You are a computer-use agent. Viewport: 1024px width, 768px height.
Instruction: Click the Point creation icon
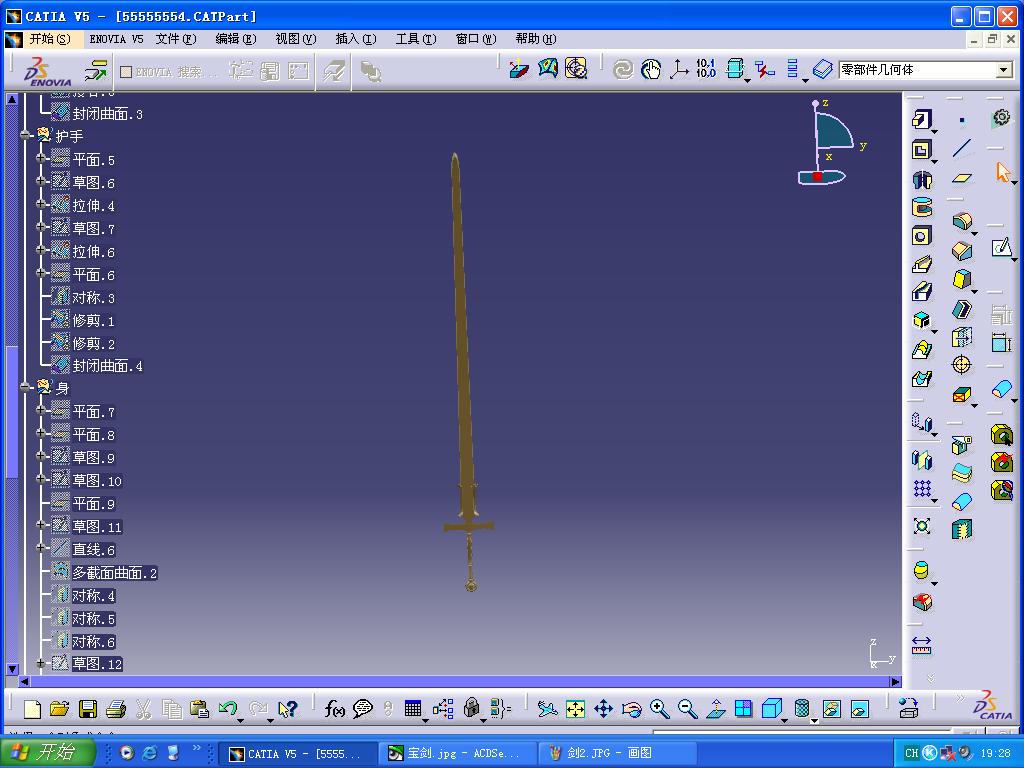pyautogui.click(x=961, y=120)
